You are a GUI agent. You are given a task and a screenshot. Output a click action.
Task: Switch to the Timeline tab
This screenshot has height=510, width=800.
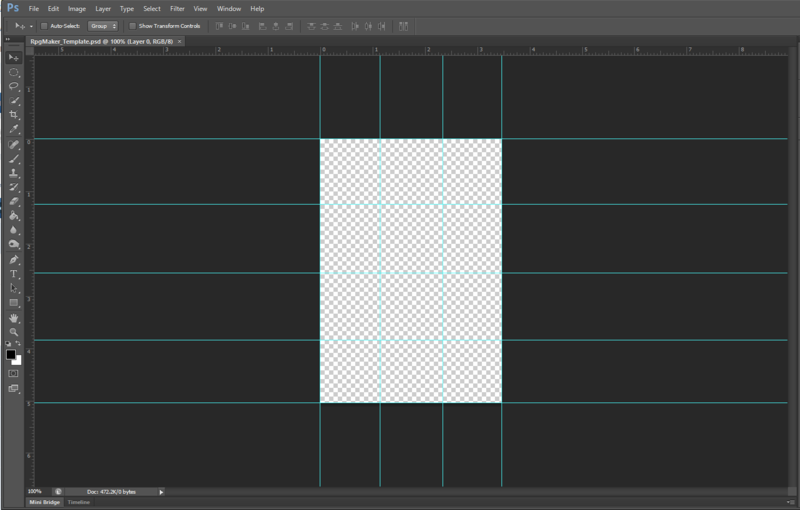tap(78, 502)
